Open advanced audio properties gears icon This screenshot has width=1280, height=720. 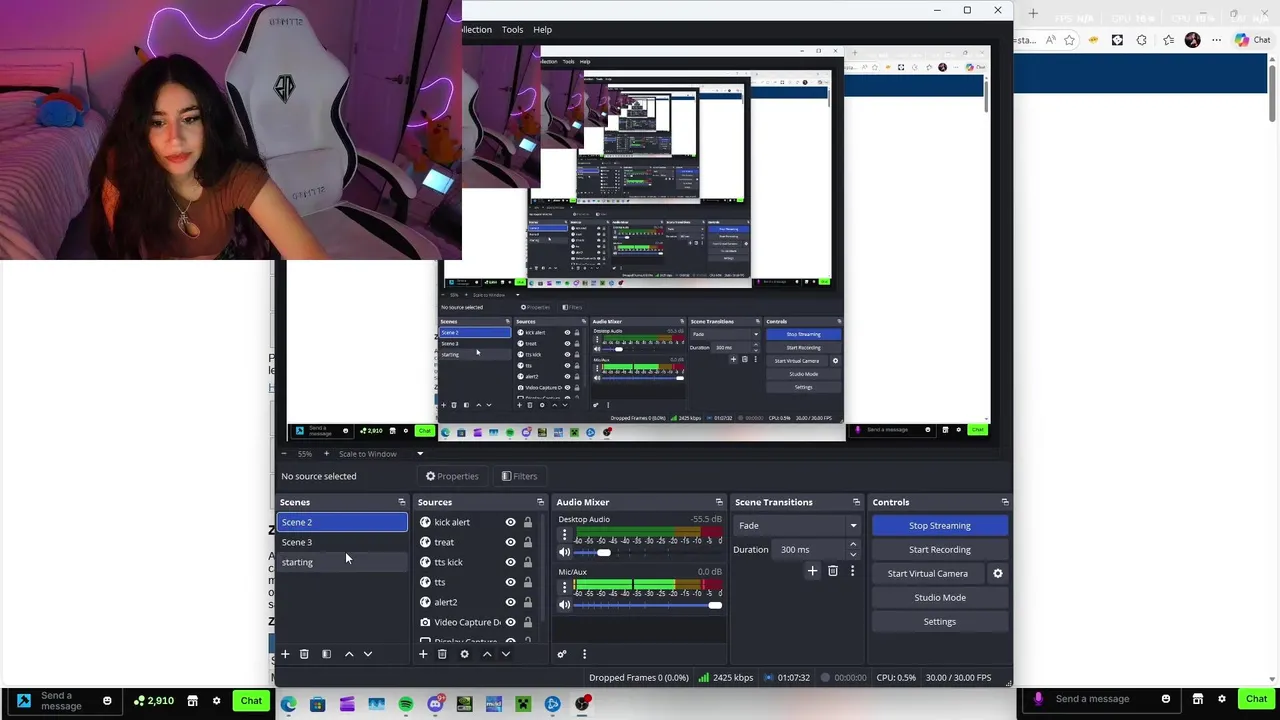point(562,654)
